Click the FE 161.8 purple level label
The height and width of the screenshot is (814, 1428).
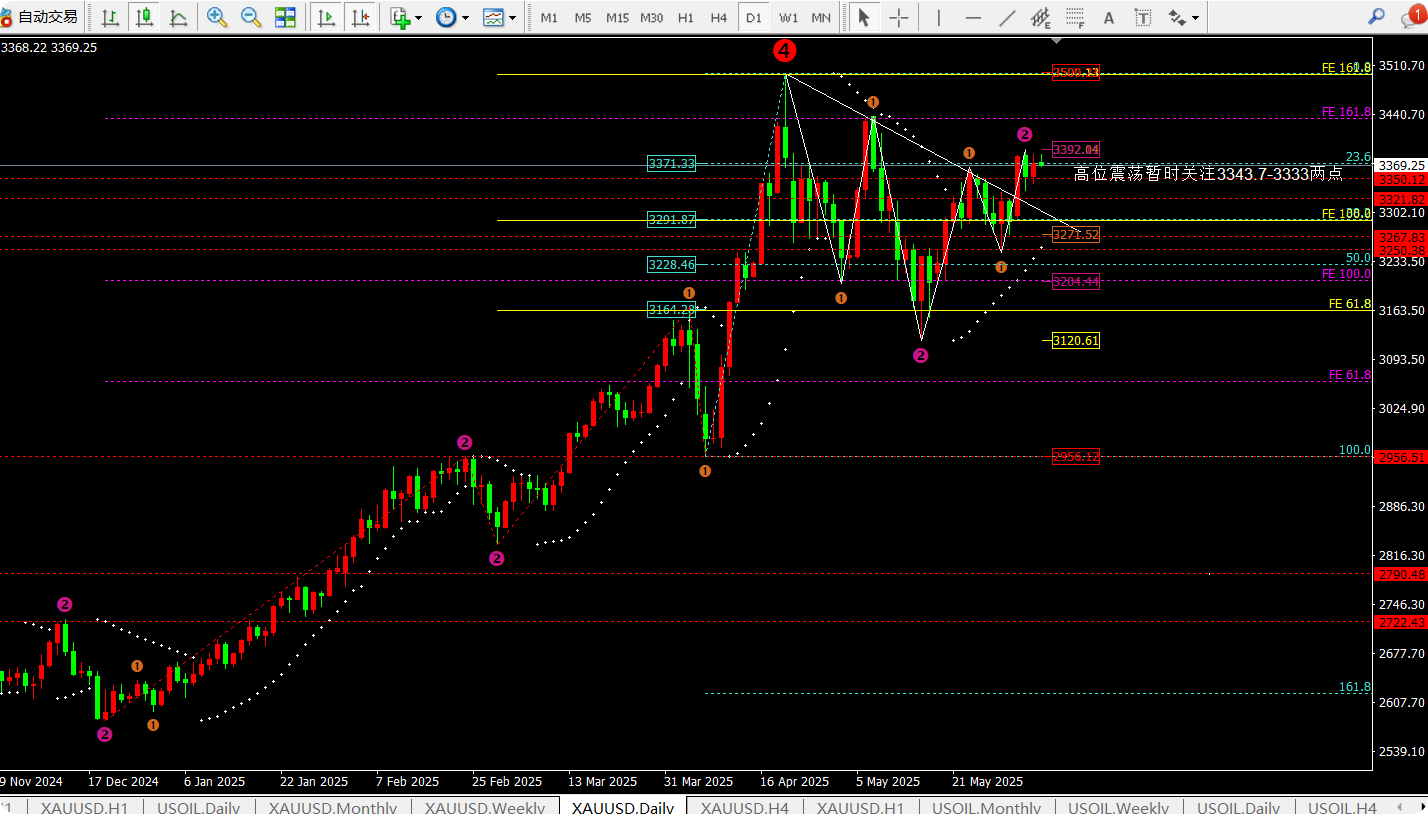1346,113
